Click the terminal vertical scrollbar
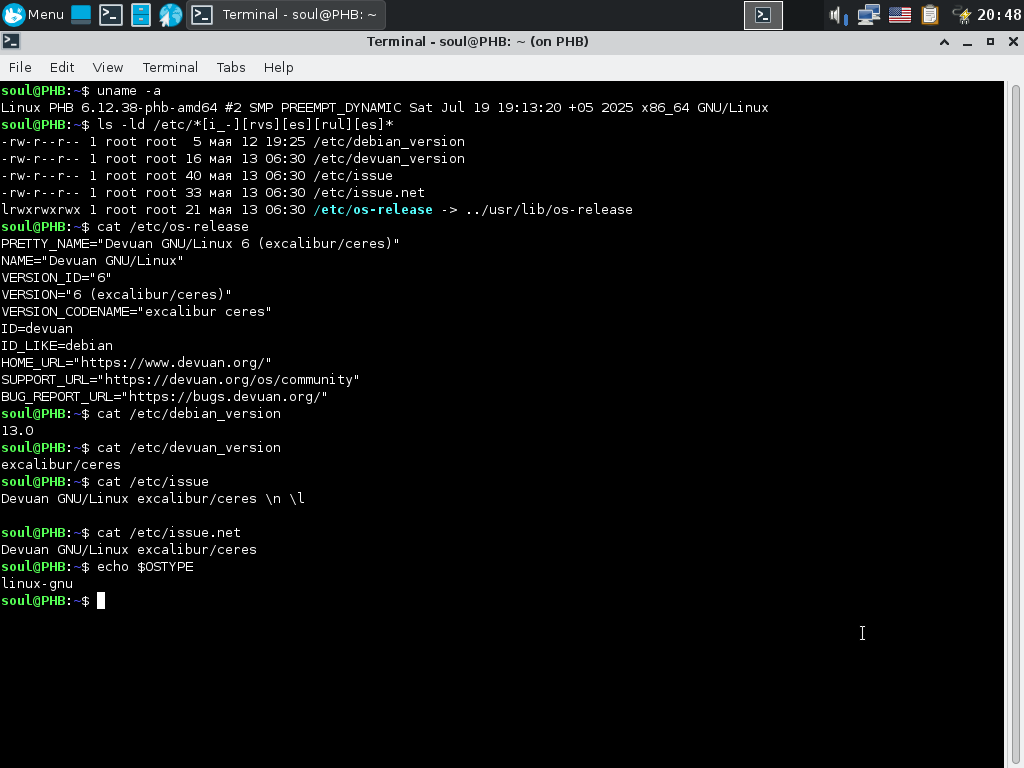Viewport: 1024px width, 768px height. click(1016, 424)
